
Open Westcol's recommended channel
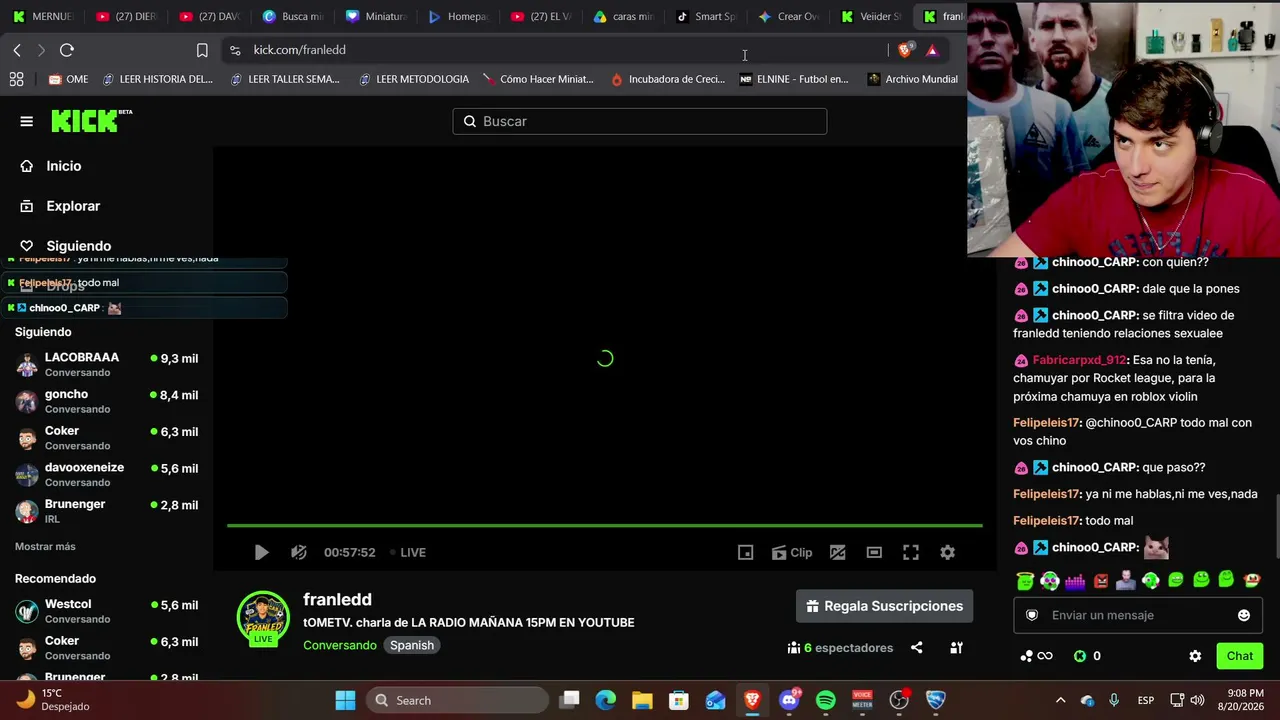coord(107,611)
